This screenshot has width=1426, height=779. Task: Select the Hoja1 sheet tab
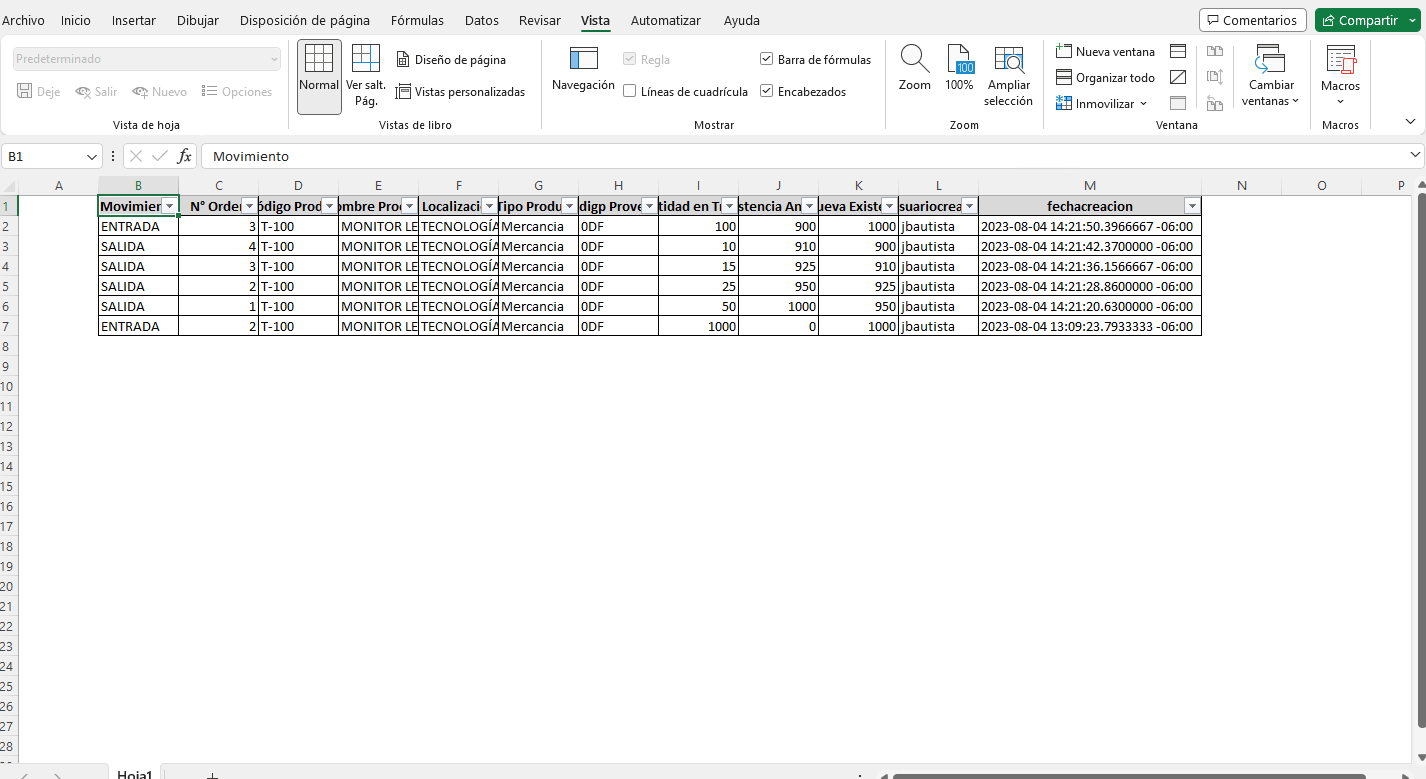[134, 774]
